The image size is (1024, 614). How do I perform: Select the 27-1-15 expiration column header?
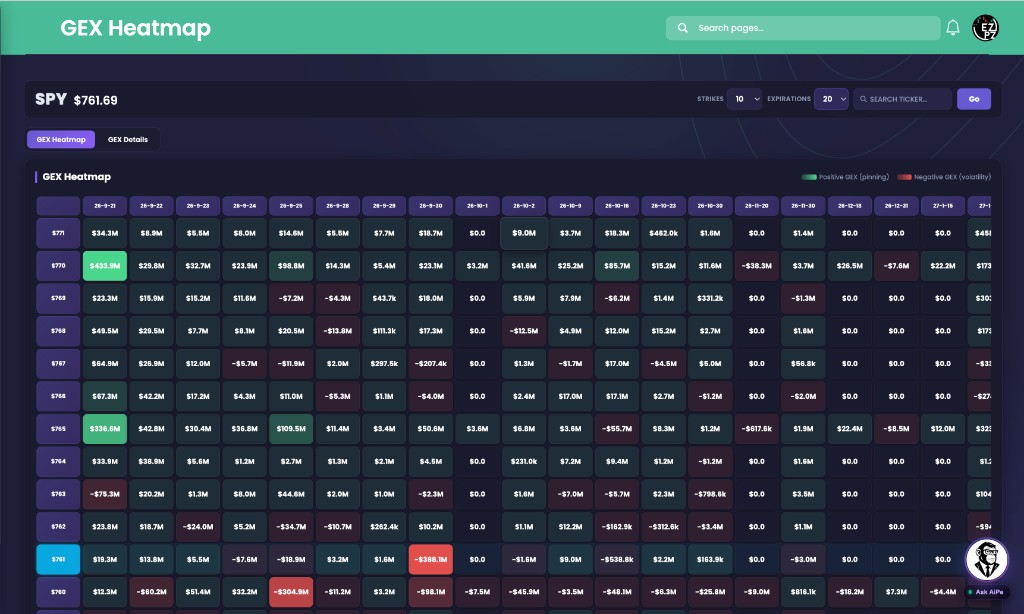click(943, 206)
